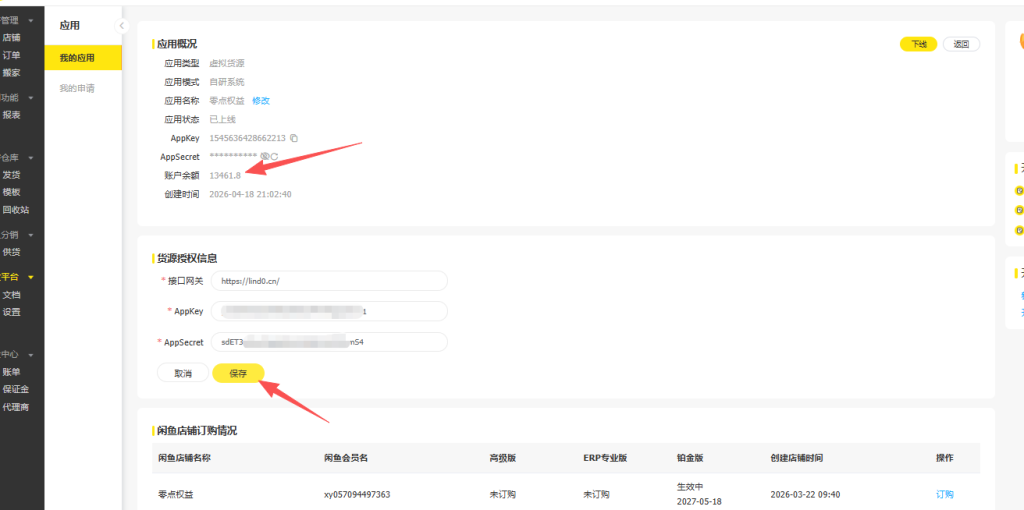Collapse the 分销 menu group
This screenshot has height=510, width=1024.
point(30,235)
